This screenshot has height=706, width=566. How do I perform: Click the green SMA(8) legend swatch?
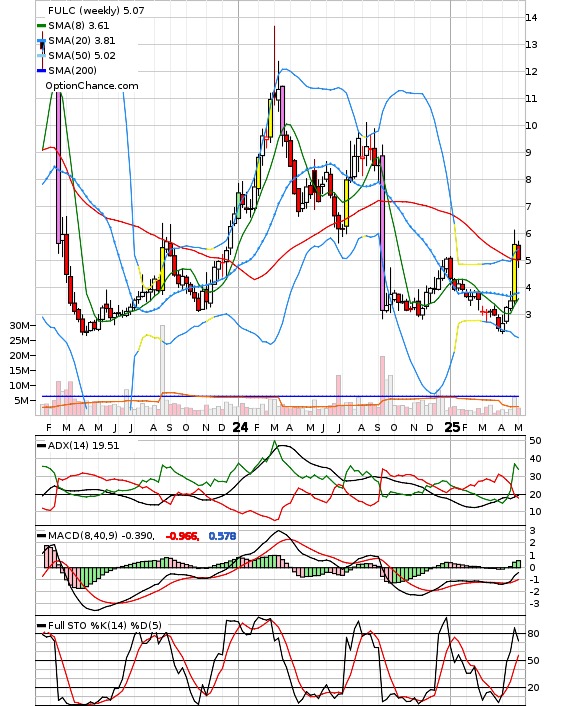pyautogui.click(x=41, y=26)
